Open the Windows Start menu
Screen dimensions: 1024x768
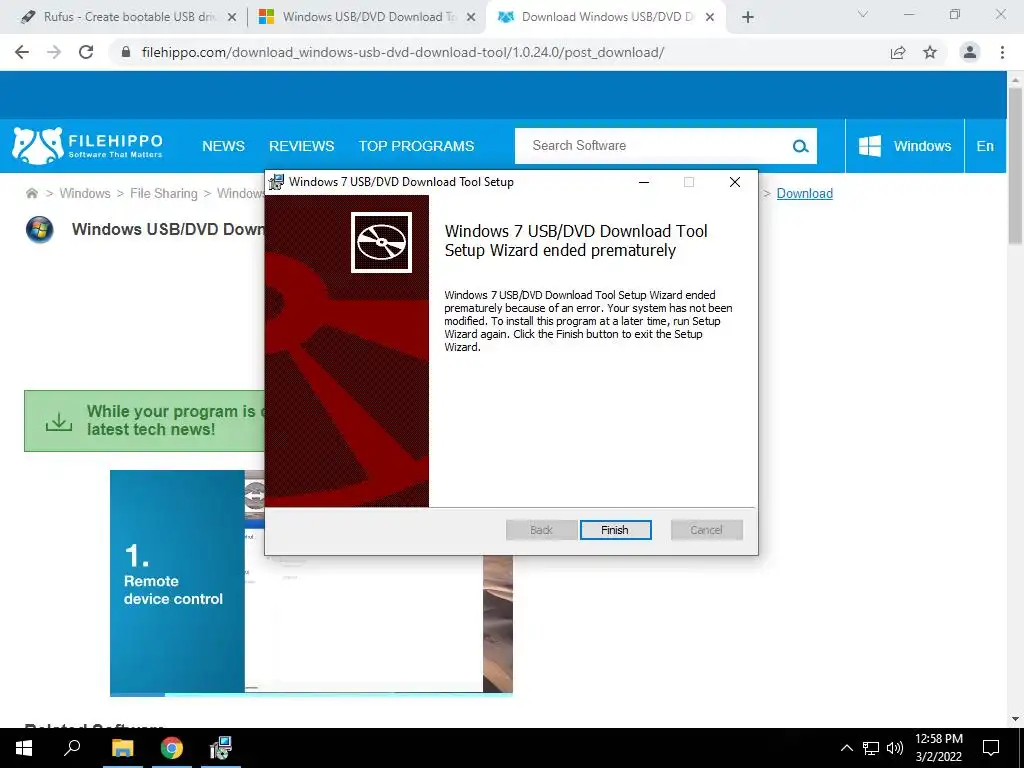pos(24,748)
